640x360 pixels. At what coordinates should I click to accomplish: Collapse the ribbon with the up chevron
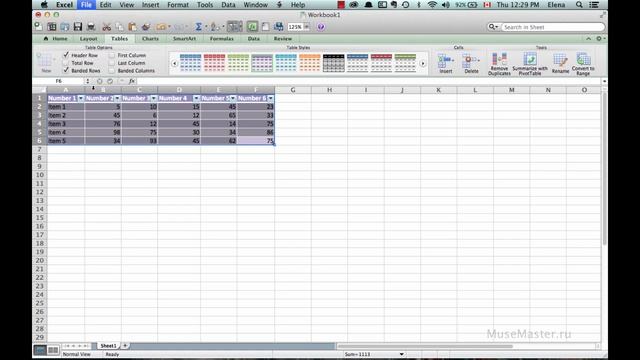(589, 38)
